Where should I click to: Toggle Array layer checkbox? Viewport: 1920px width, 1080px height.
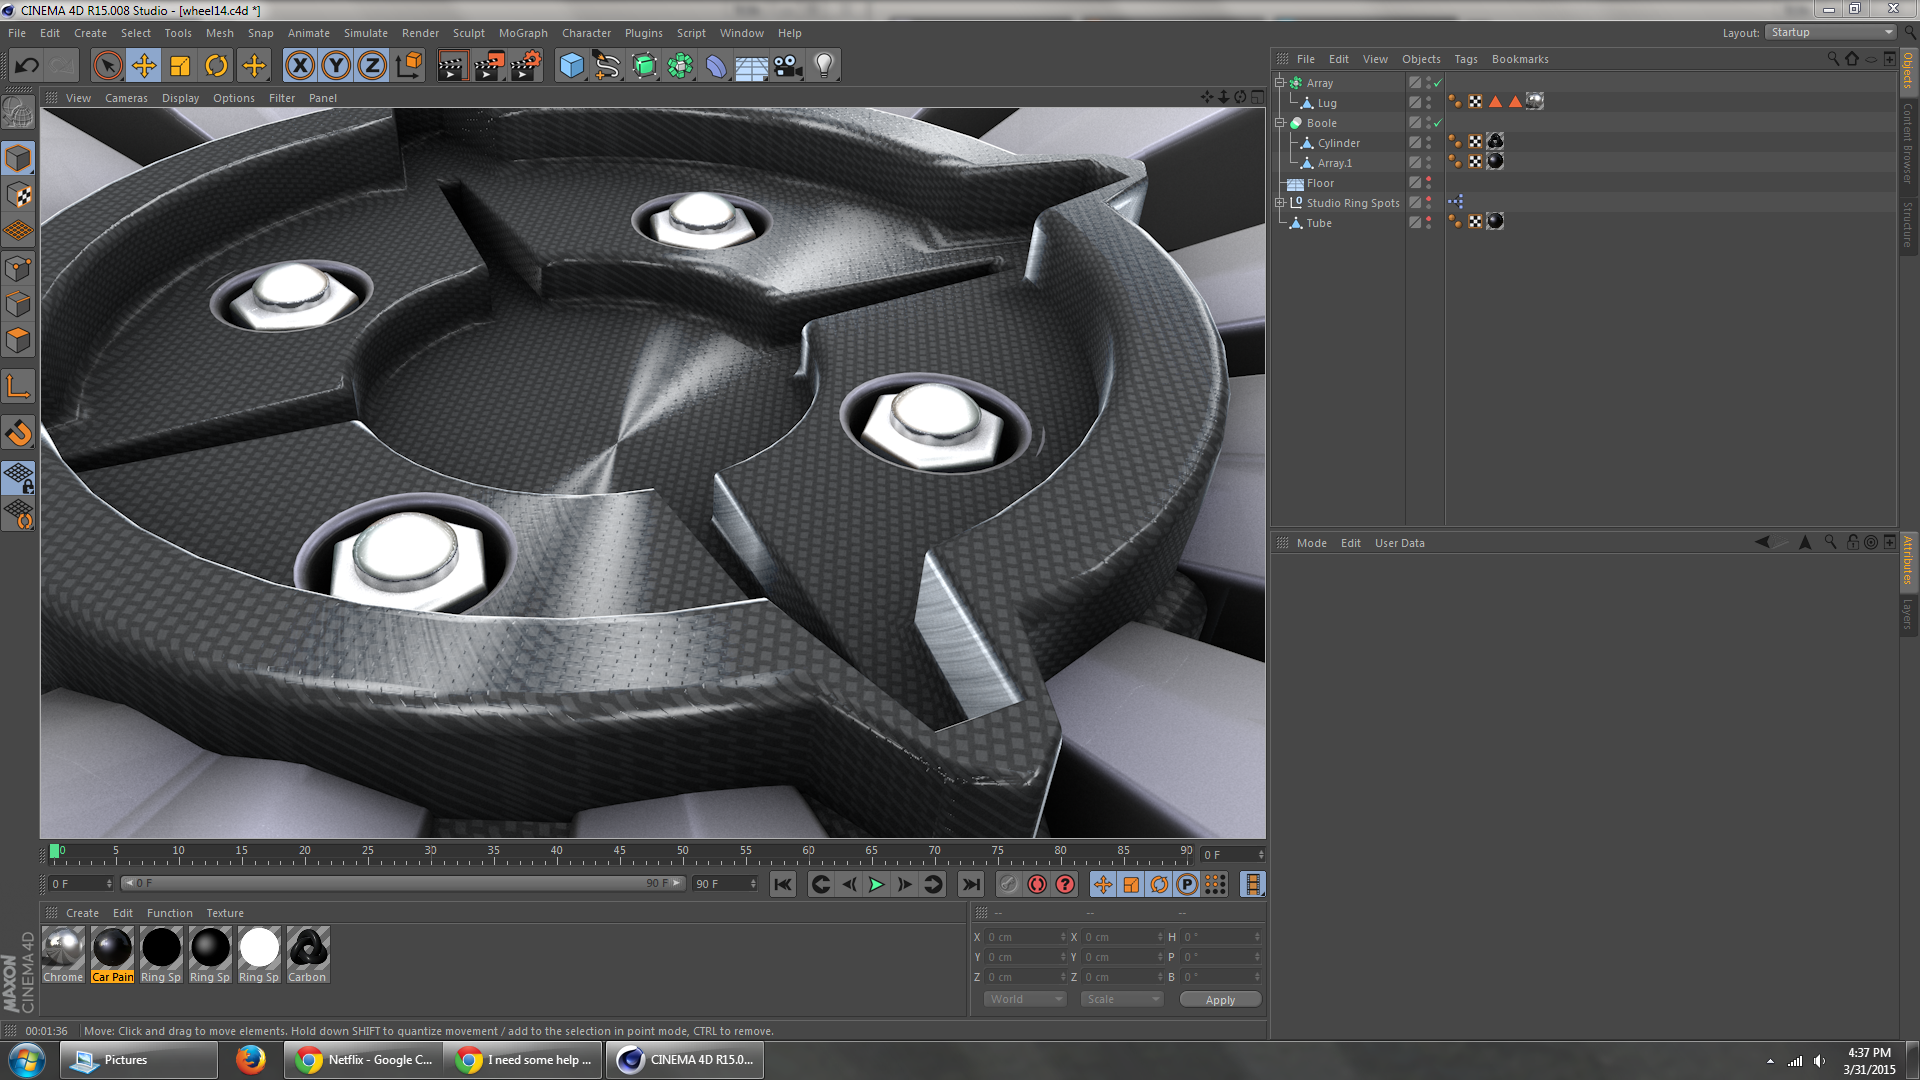coord(1415,83)
